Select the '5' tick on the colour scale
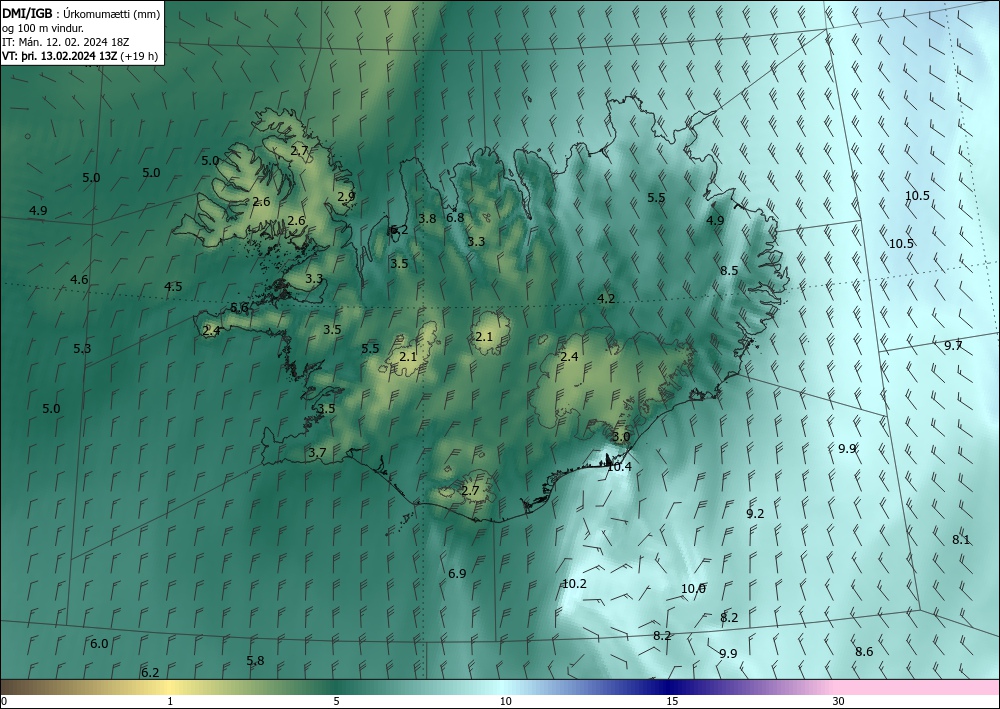The image size is (1000, 709). [x=336, y=702]
